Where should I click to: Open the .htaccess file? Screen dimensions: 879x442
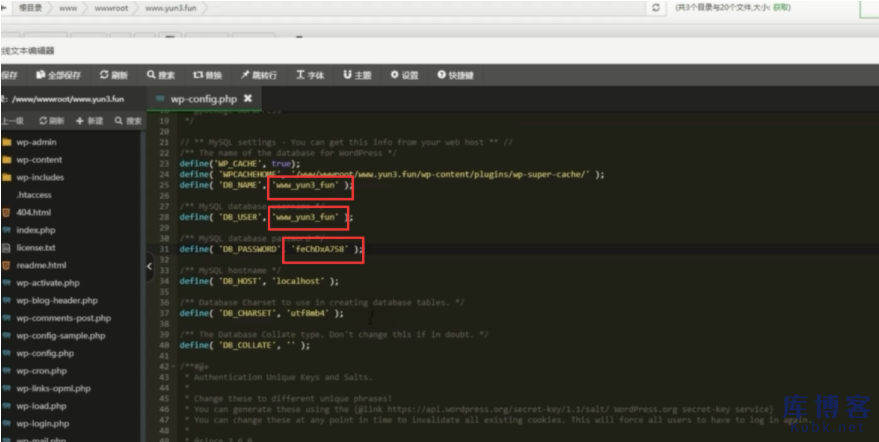point(34,195)
